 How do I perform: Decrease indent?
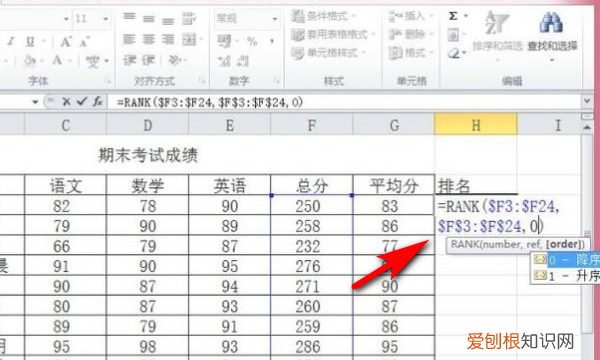tap(130, 60)
